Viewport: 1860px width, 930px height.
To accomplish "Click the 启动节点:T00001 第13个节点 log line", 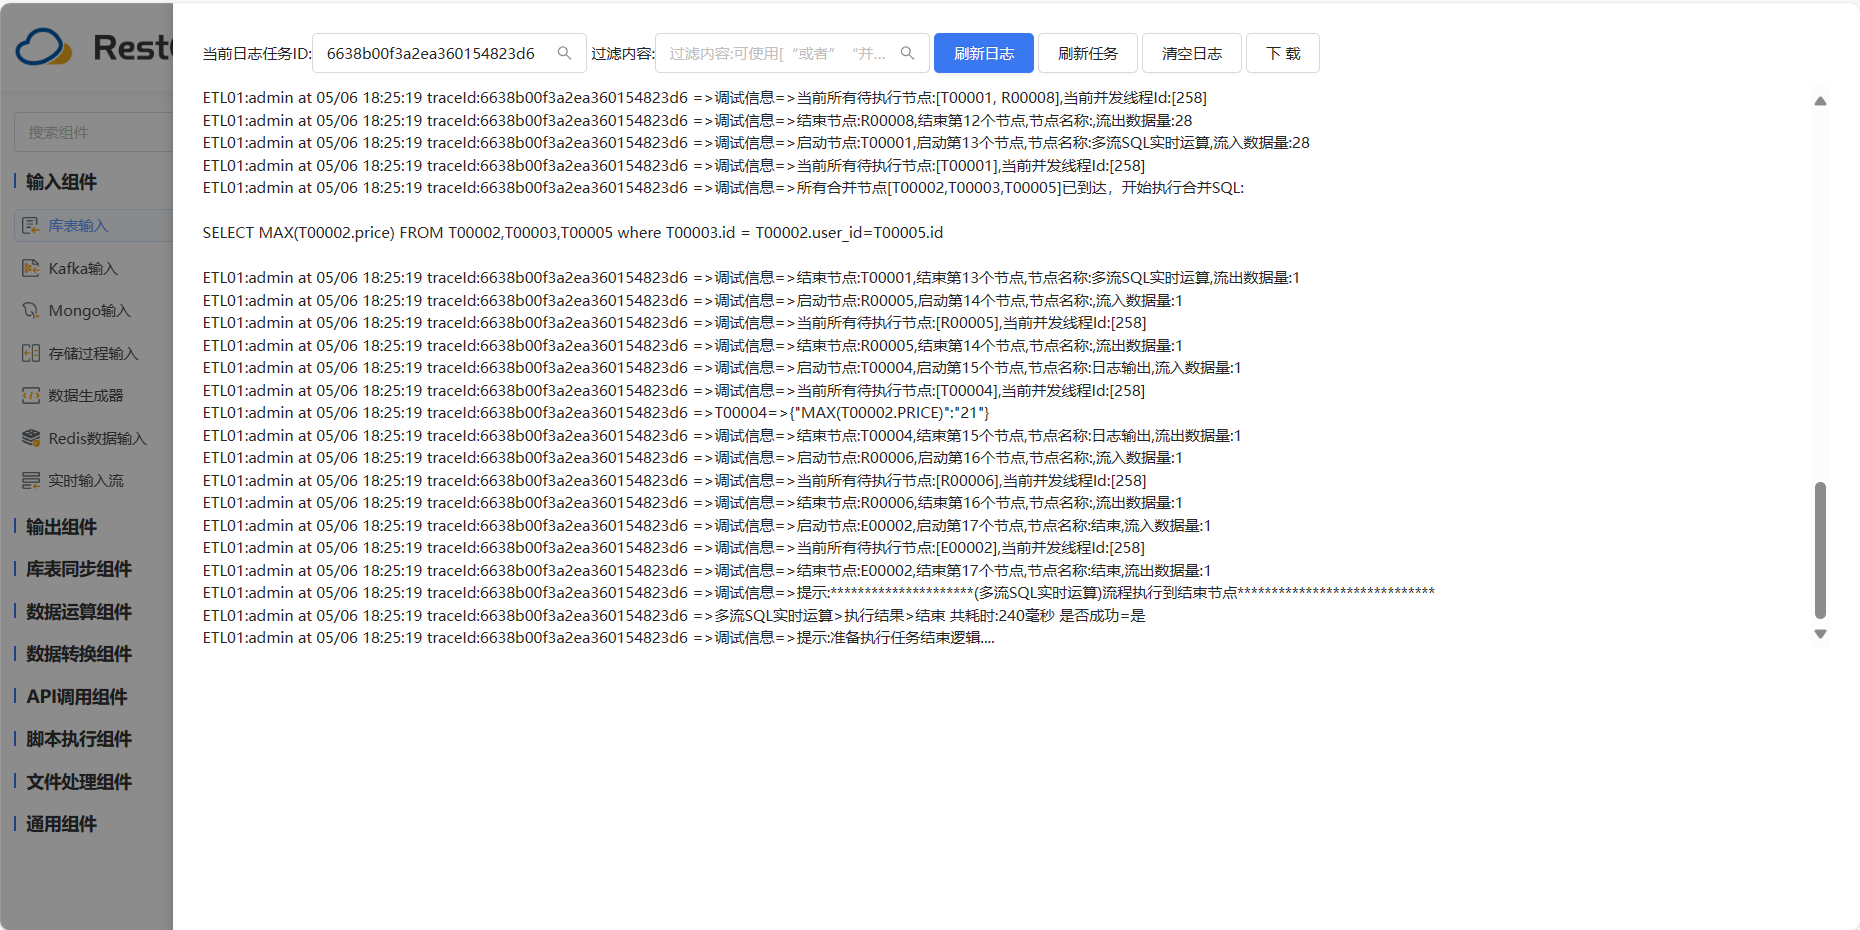I will tap(756, 142).
